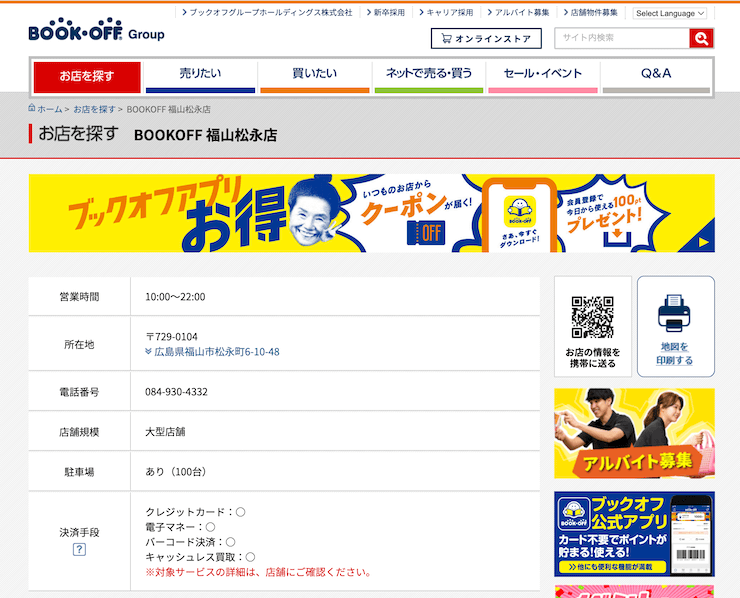Click the バーコード決済：○ line
Screen dimensions: 740x598
[x=190, y=542]
